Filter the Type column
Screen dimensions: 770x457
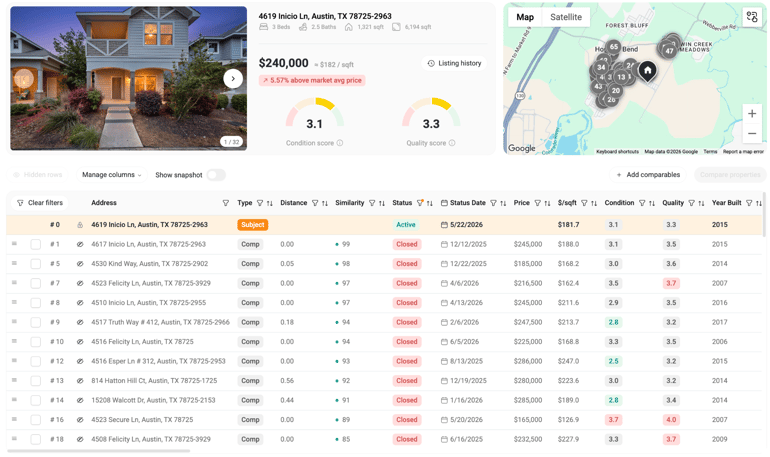point(260,203)
